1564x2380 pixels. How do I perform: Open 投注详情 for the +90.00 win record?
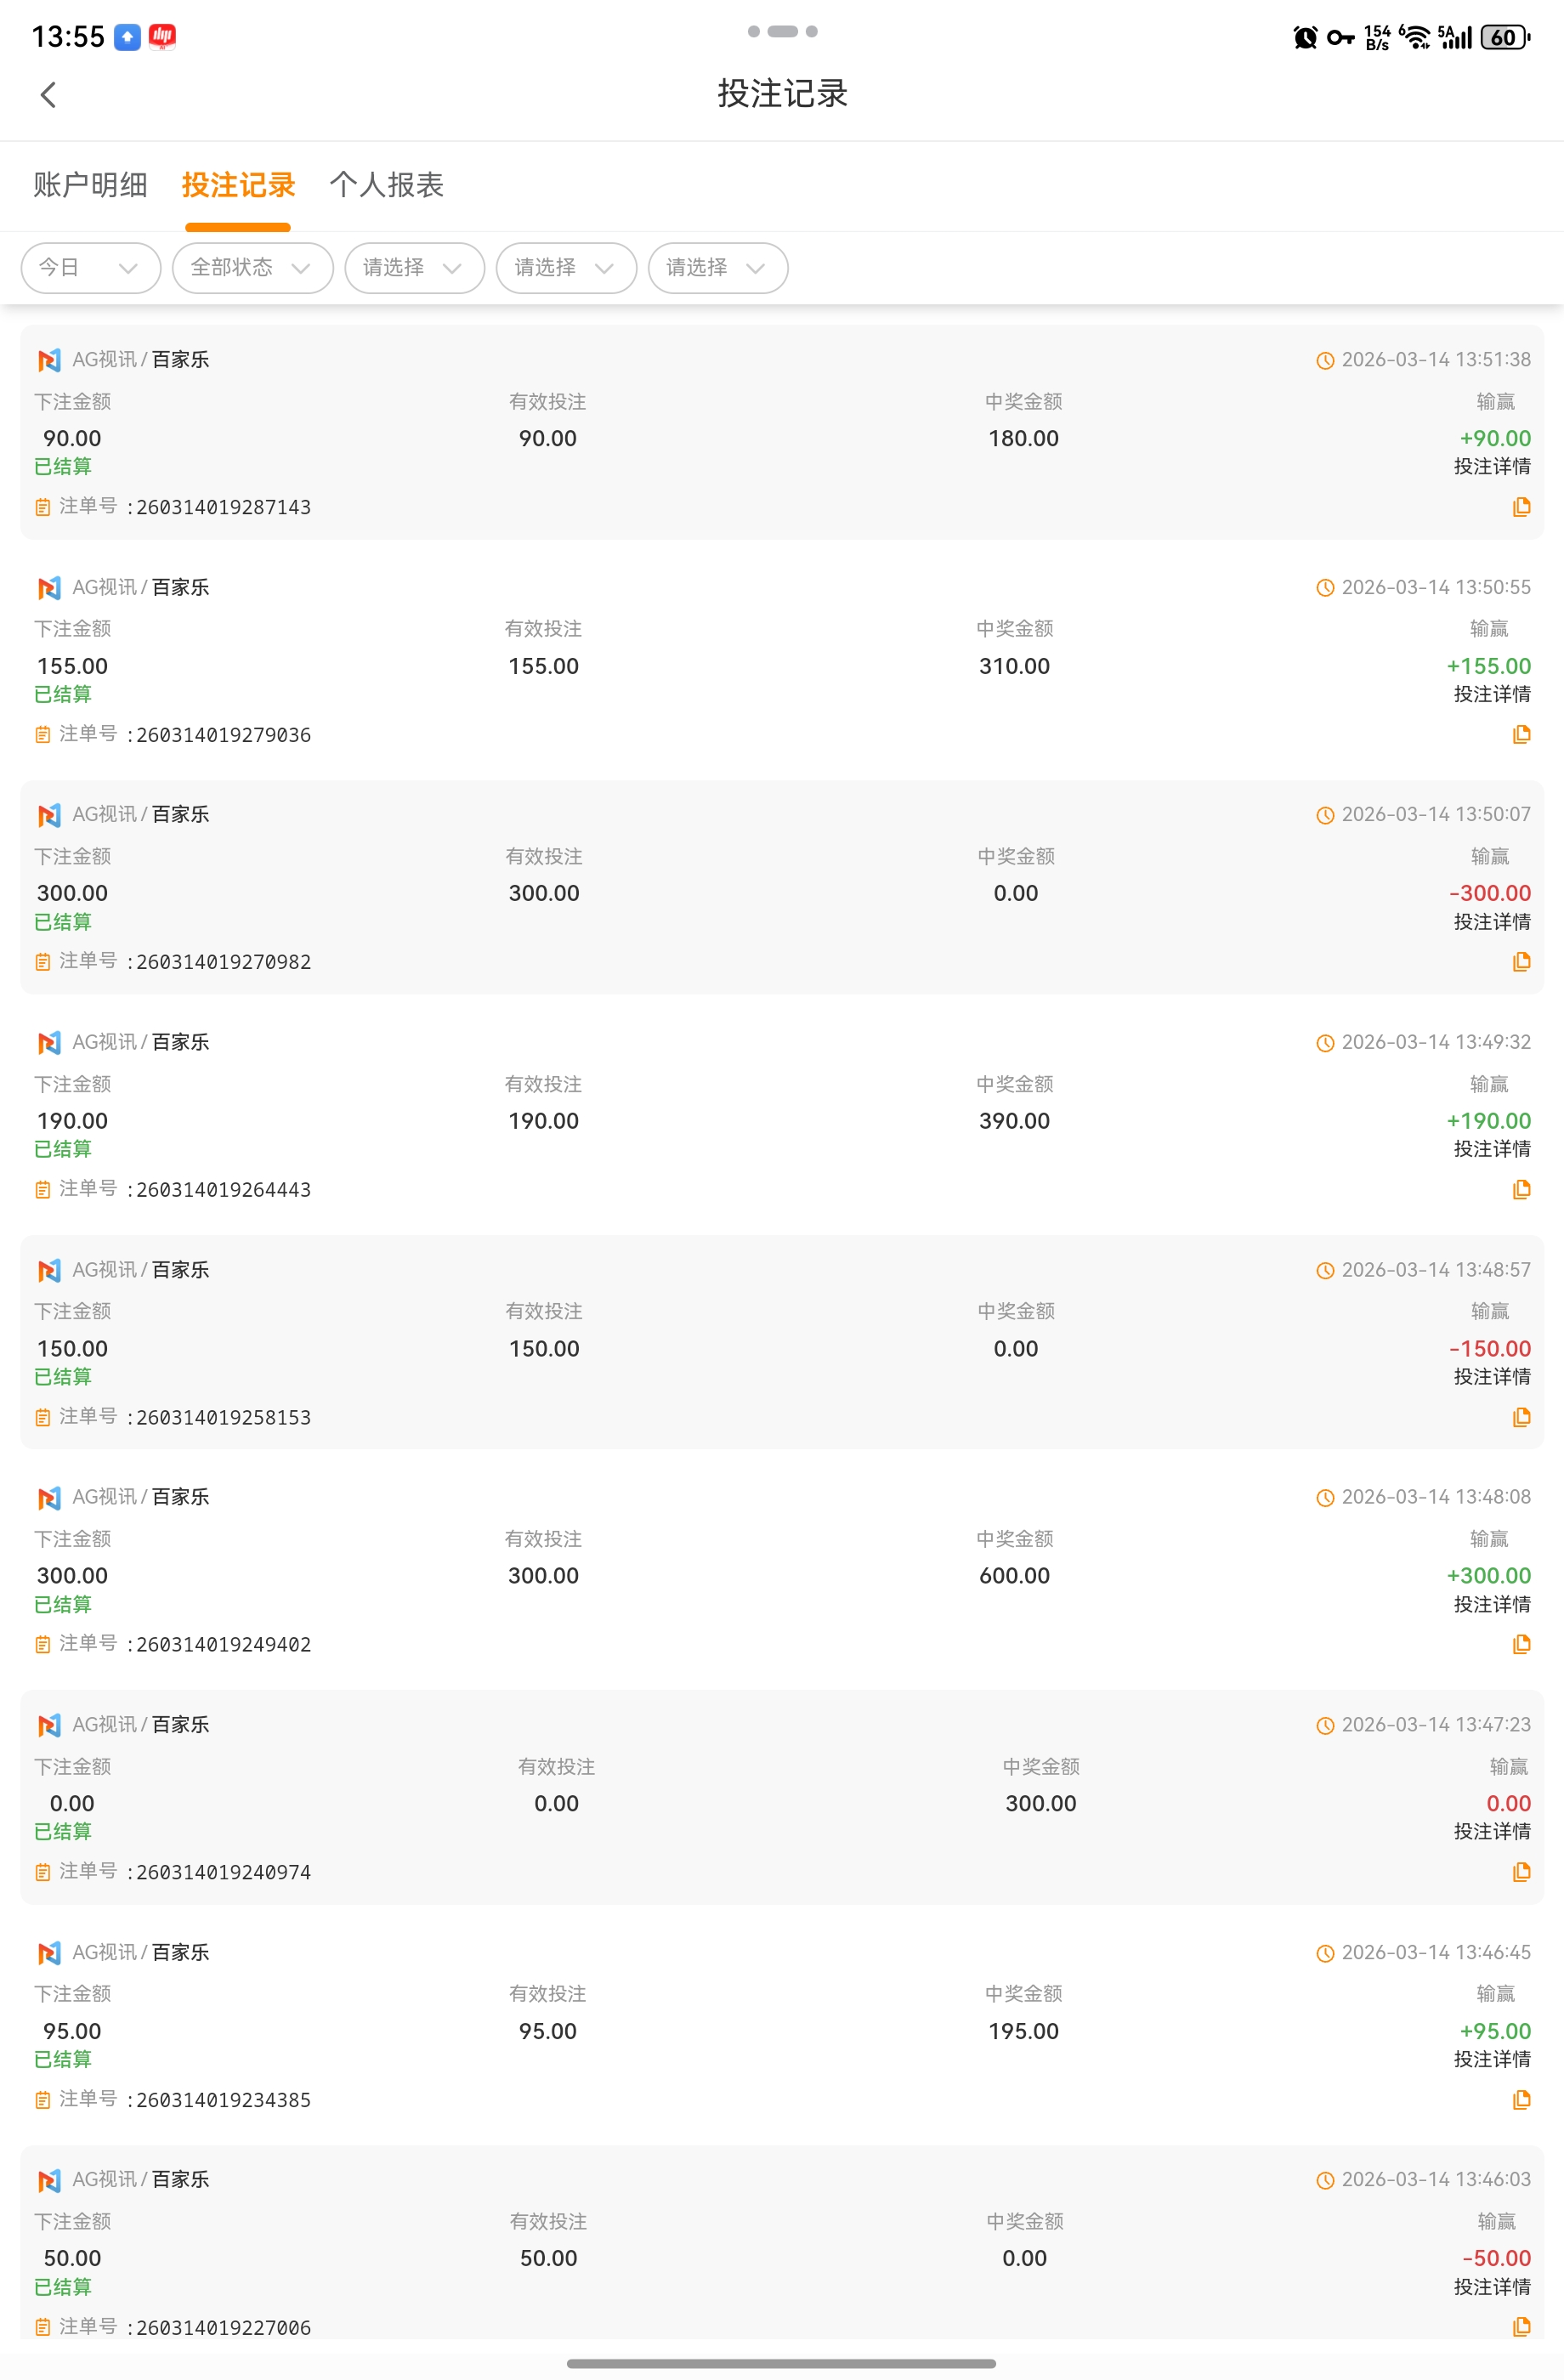[x=1491, y=467]
